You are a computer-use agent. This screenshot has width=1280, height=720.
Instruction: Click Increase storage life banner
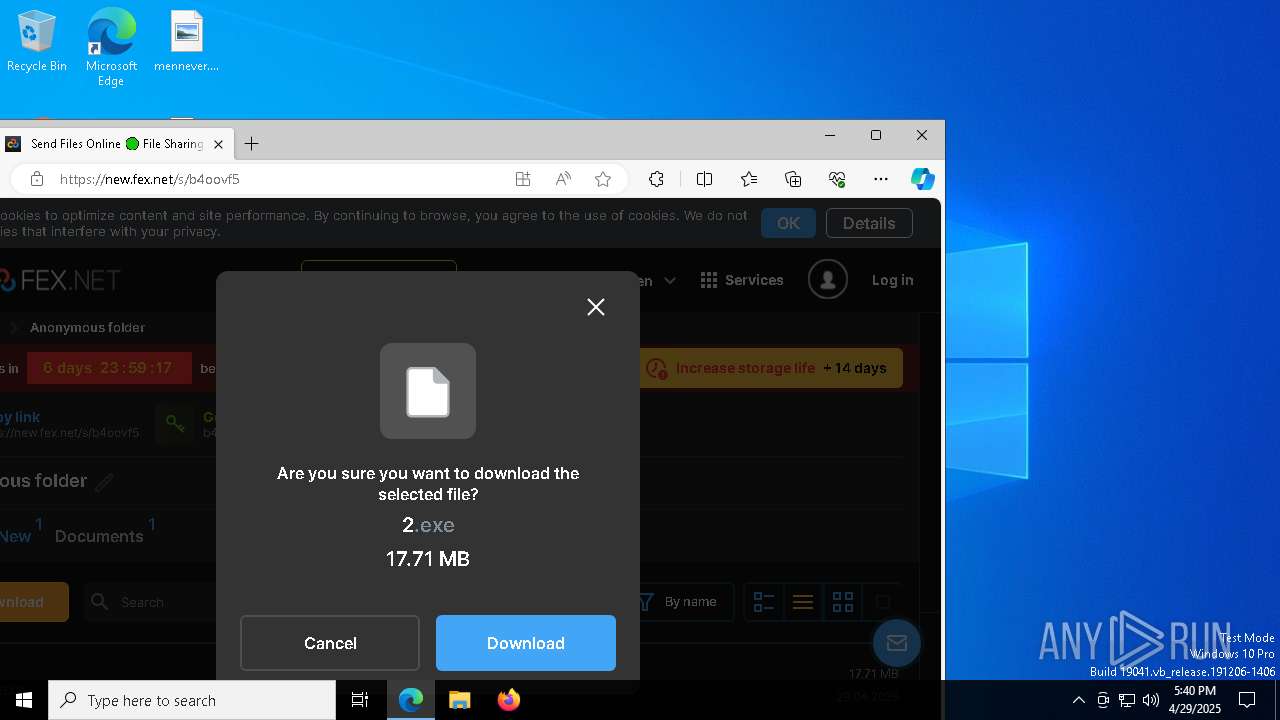(770, 368)
